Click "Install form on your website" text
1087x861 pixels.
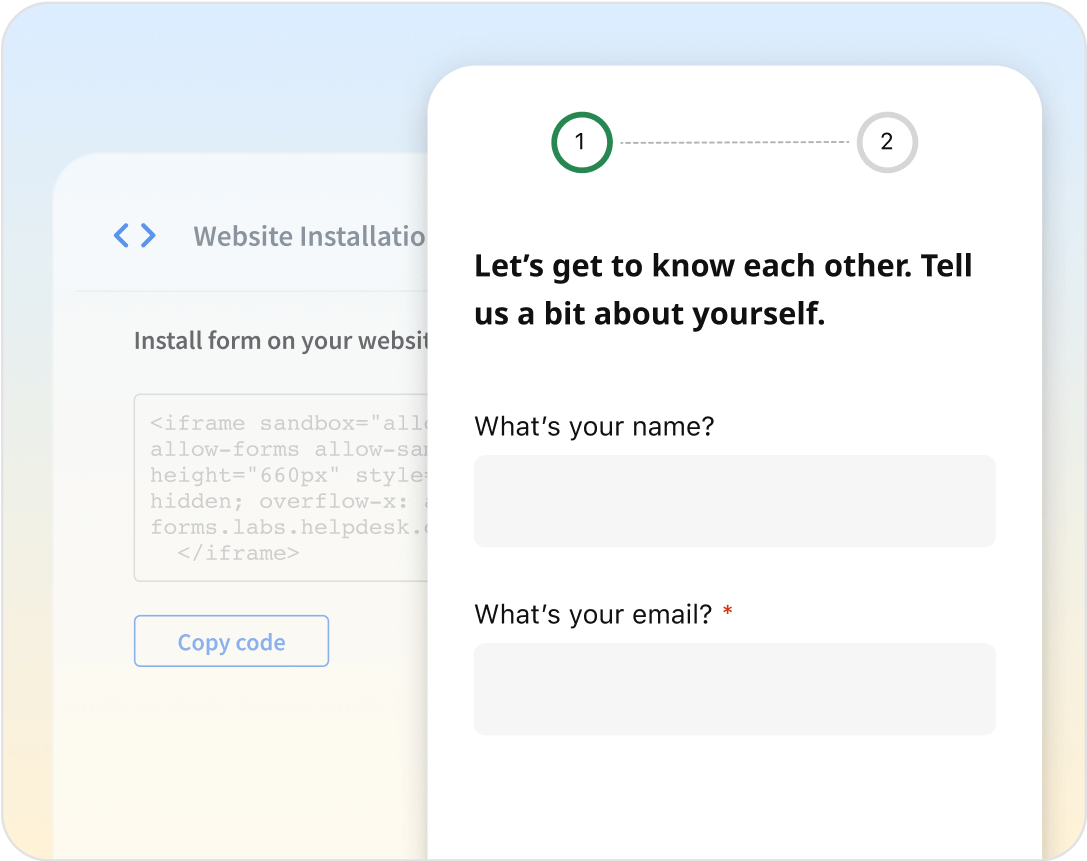[281, 340]
